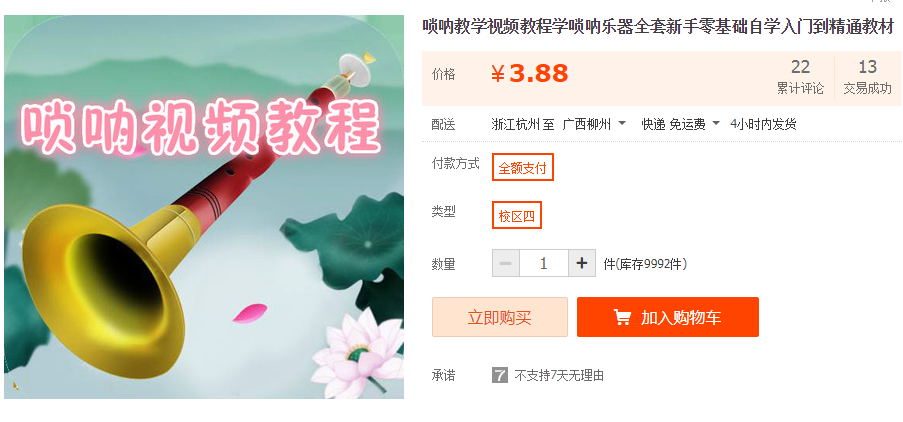Image resolution: width=903 pixels, height=422 pixels.
Task: Click the 加入购物车 add to cart button
Action: (x=668, y=317)
